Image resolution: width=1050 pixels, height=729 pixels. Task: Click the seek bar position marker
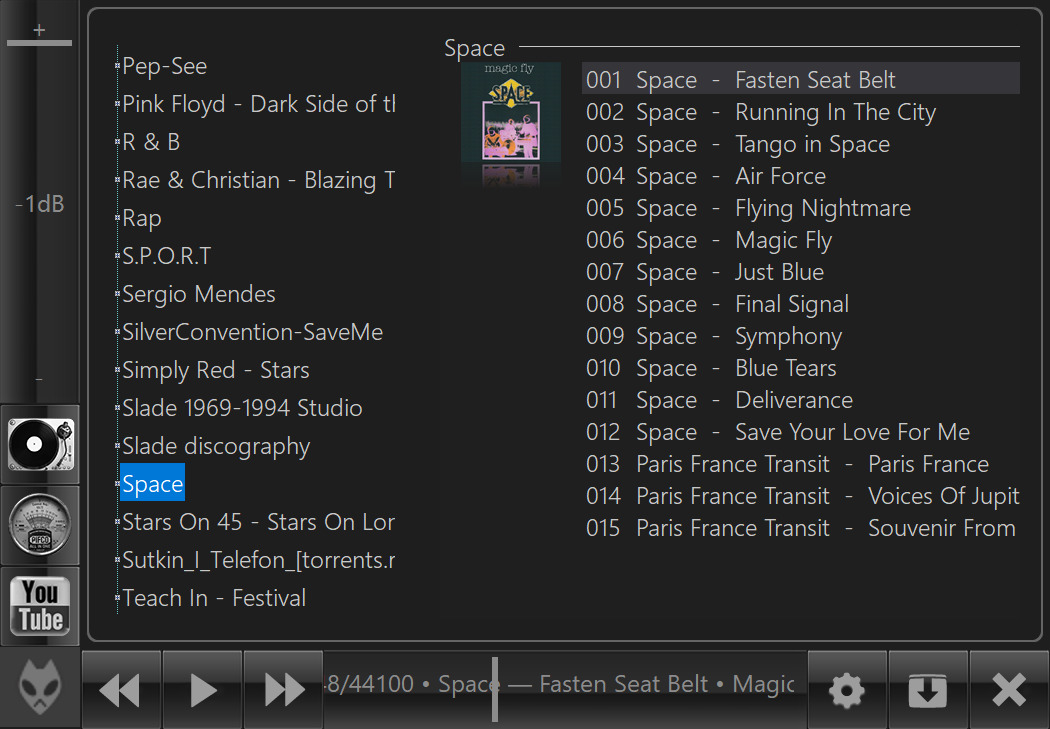click(x=494, y=688)
